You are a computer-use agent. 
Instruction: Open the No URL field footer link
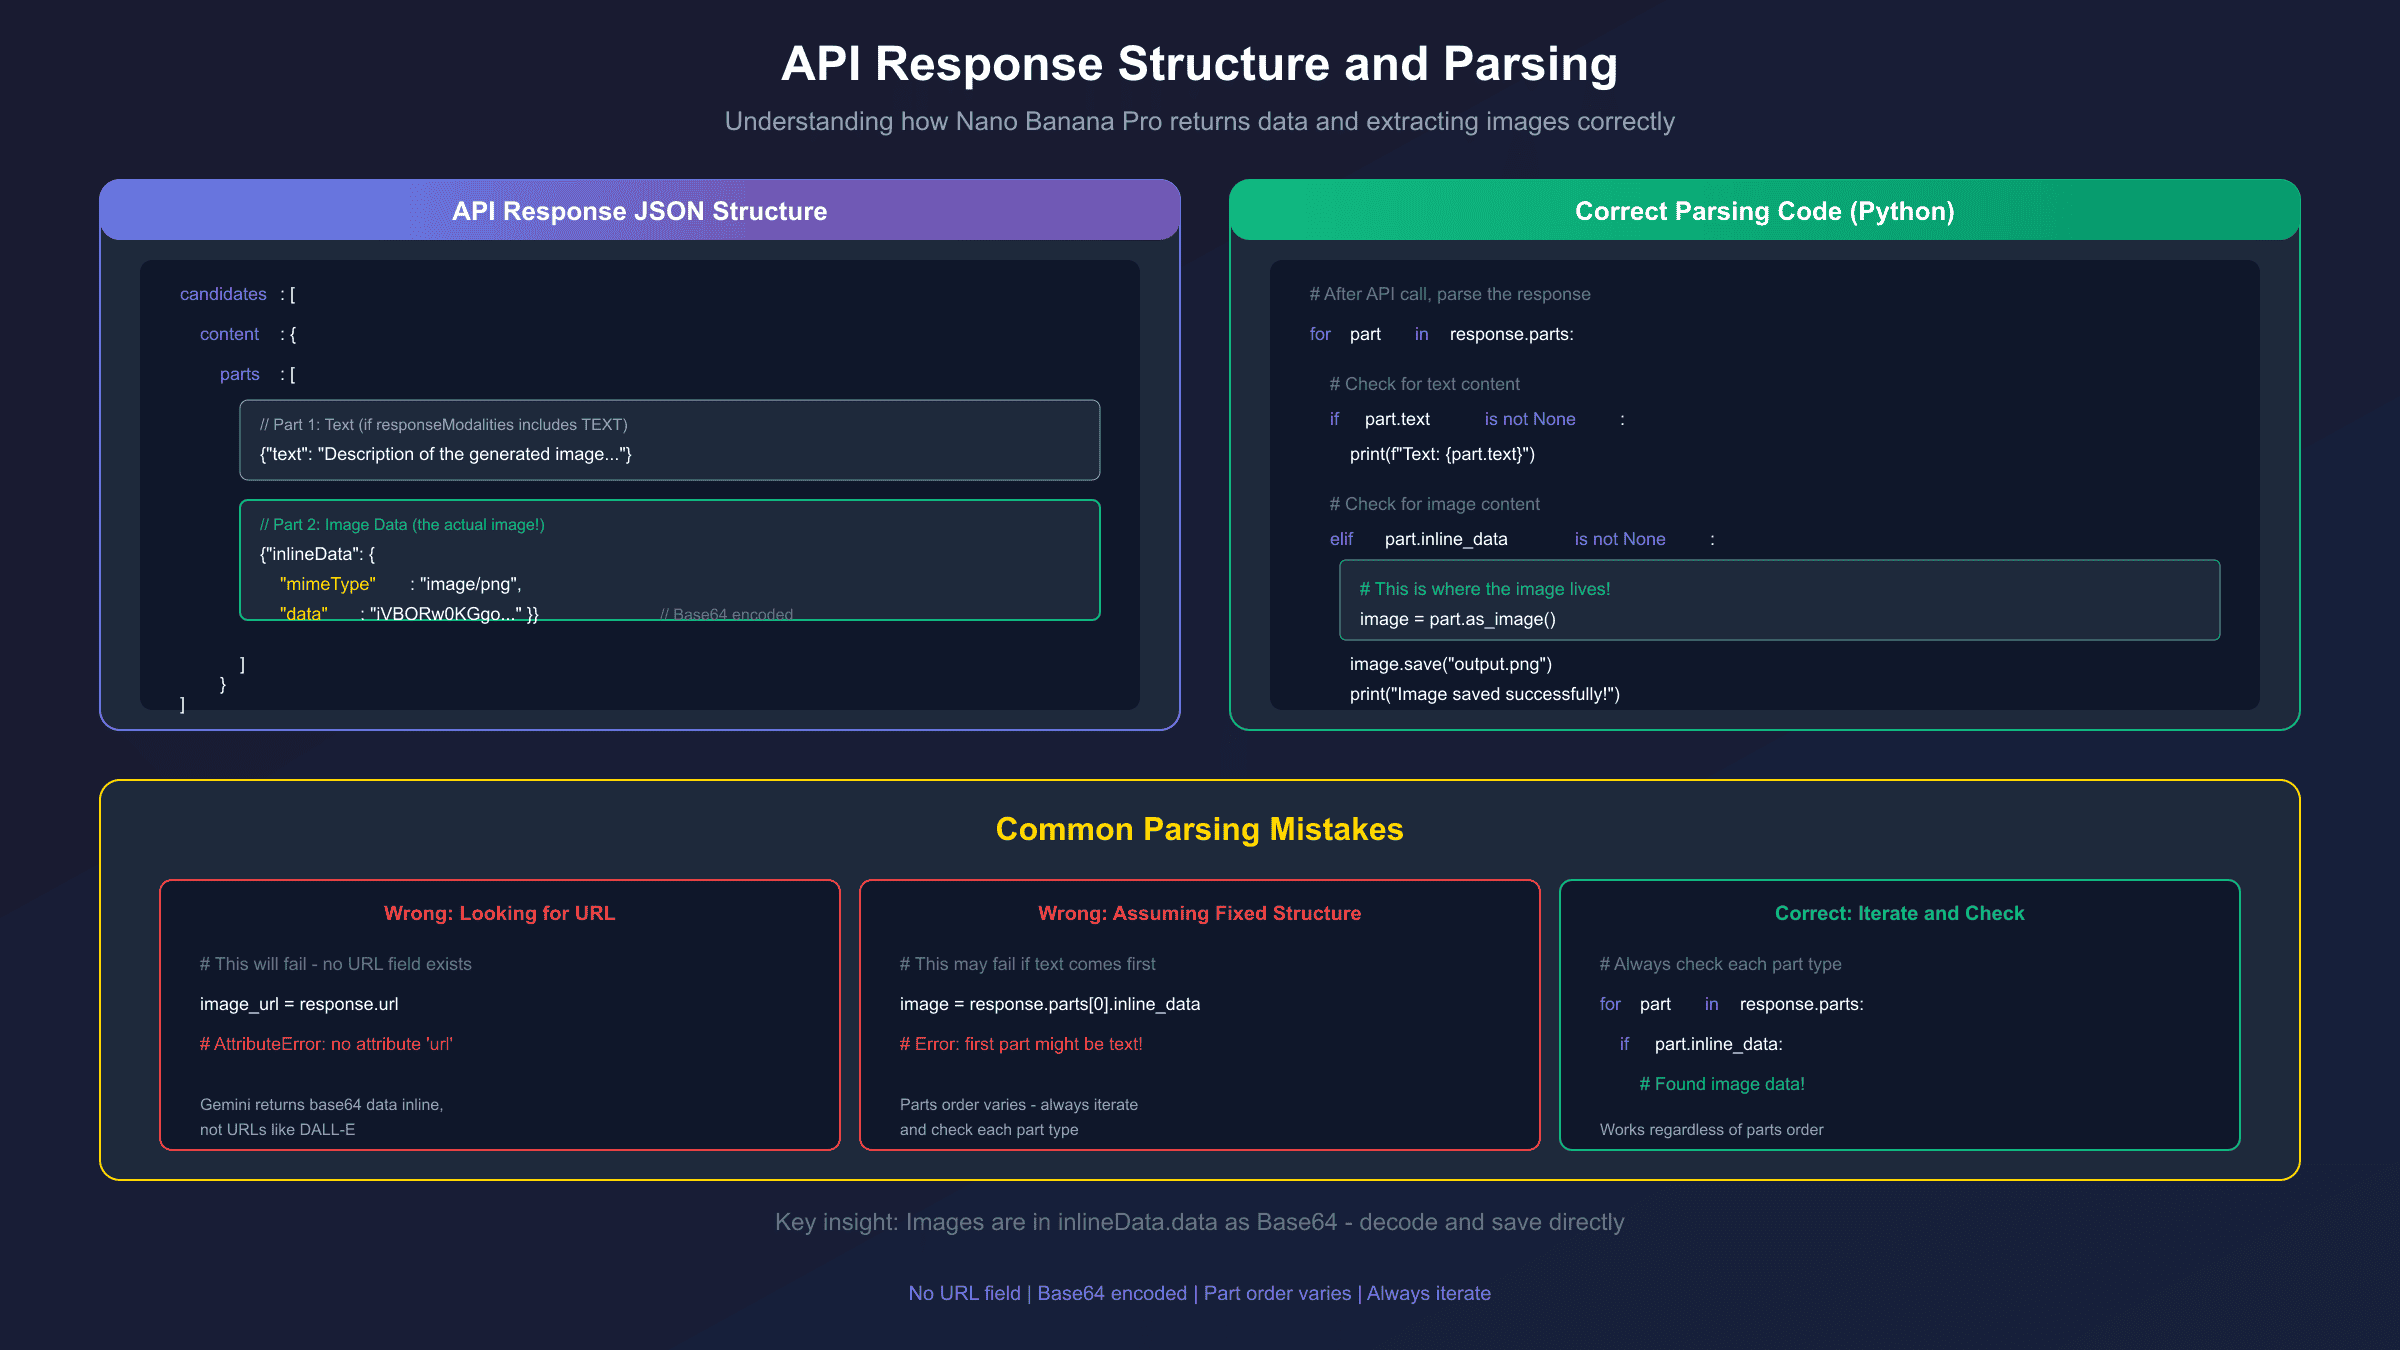click(x=964, y=1293)
